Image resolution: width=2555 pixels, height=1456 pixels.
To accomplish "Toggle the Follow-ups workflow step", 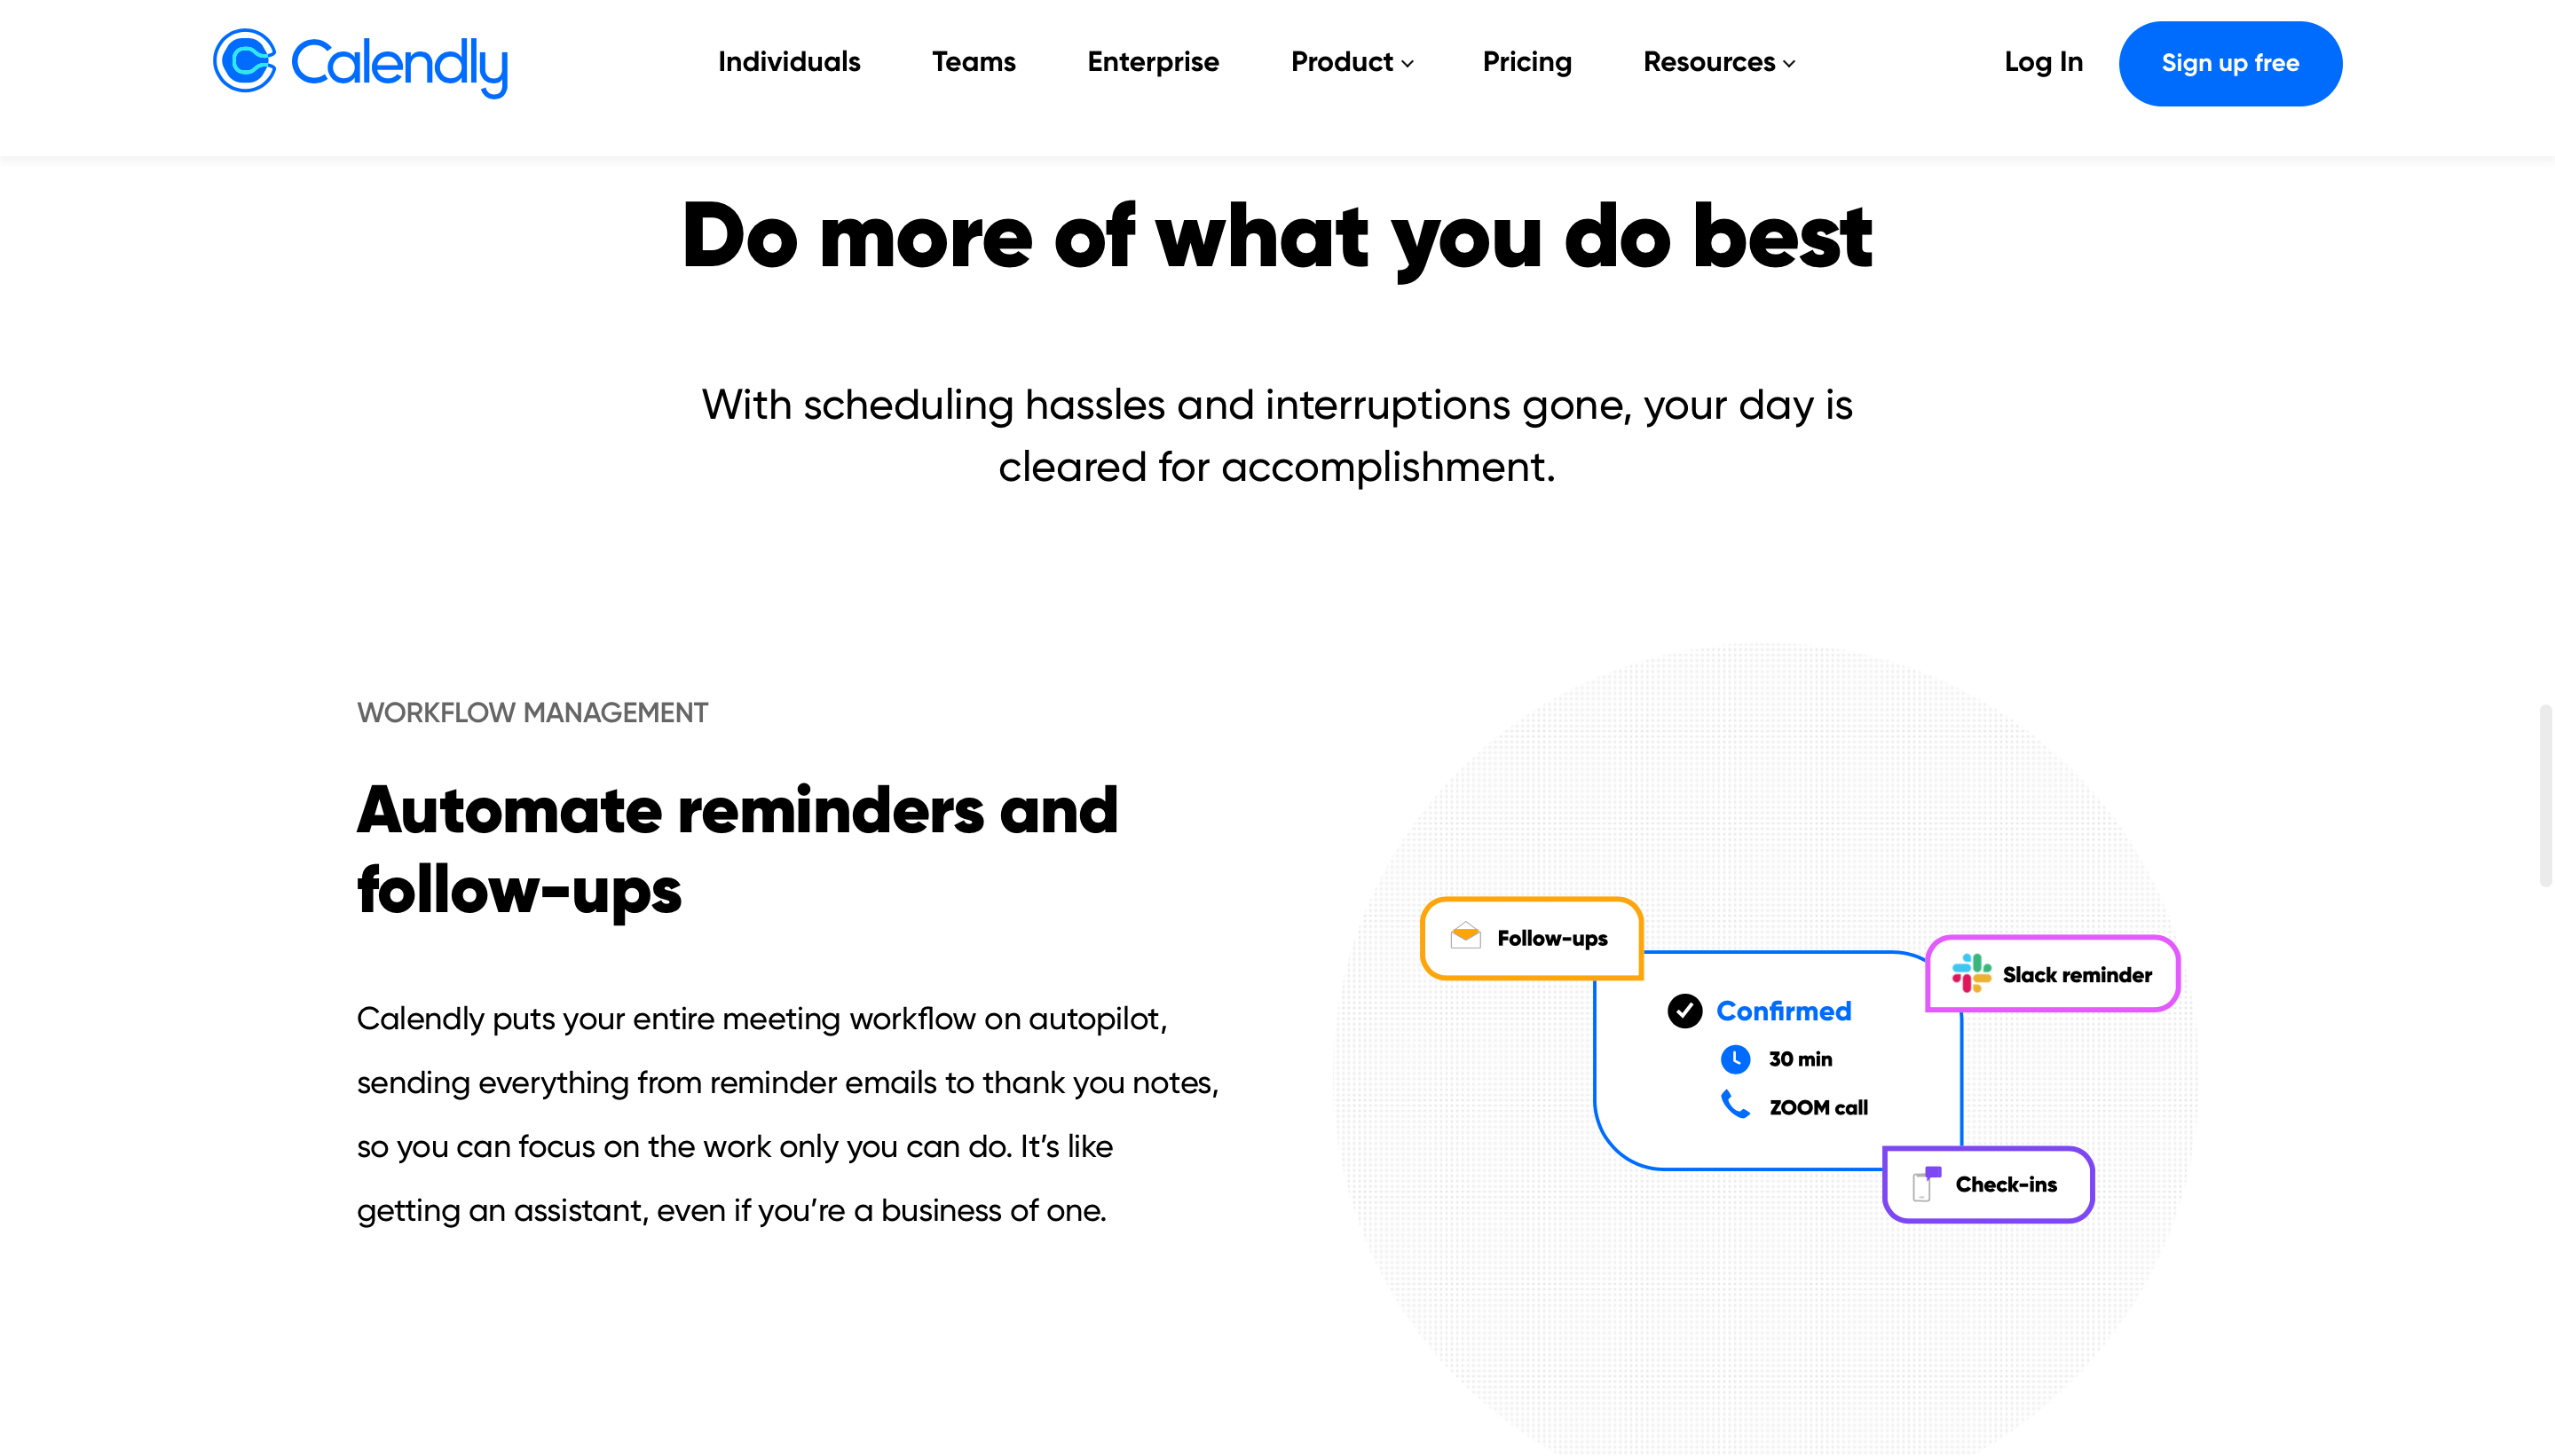I will point(1530,937).
